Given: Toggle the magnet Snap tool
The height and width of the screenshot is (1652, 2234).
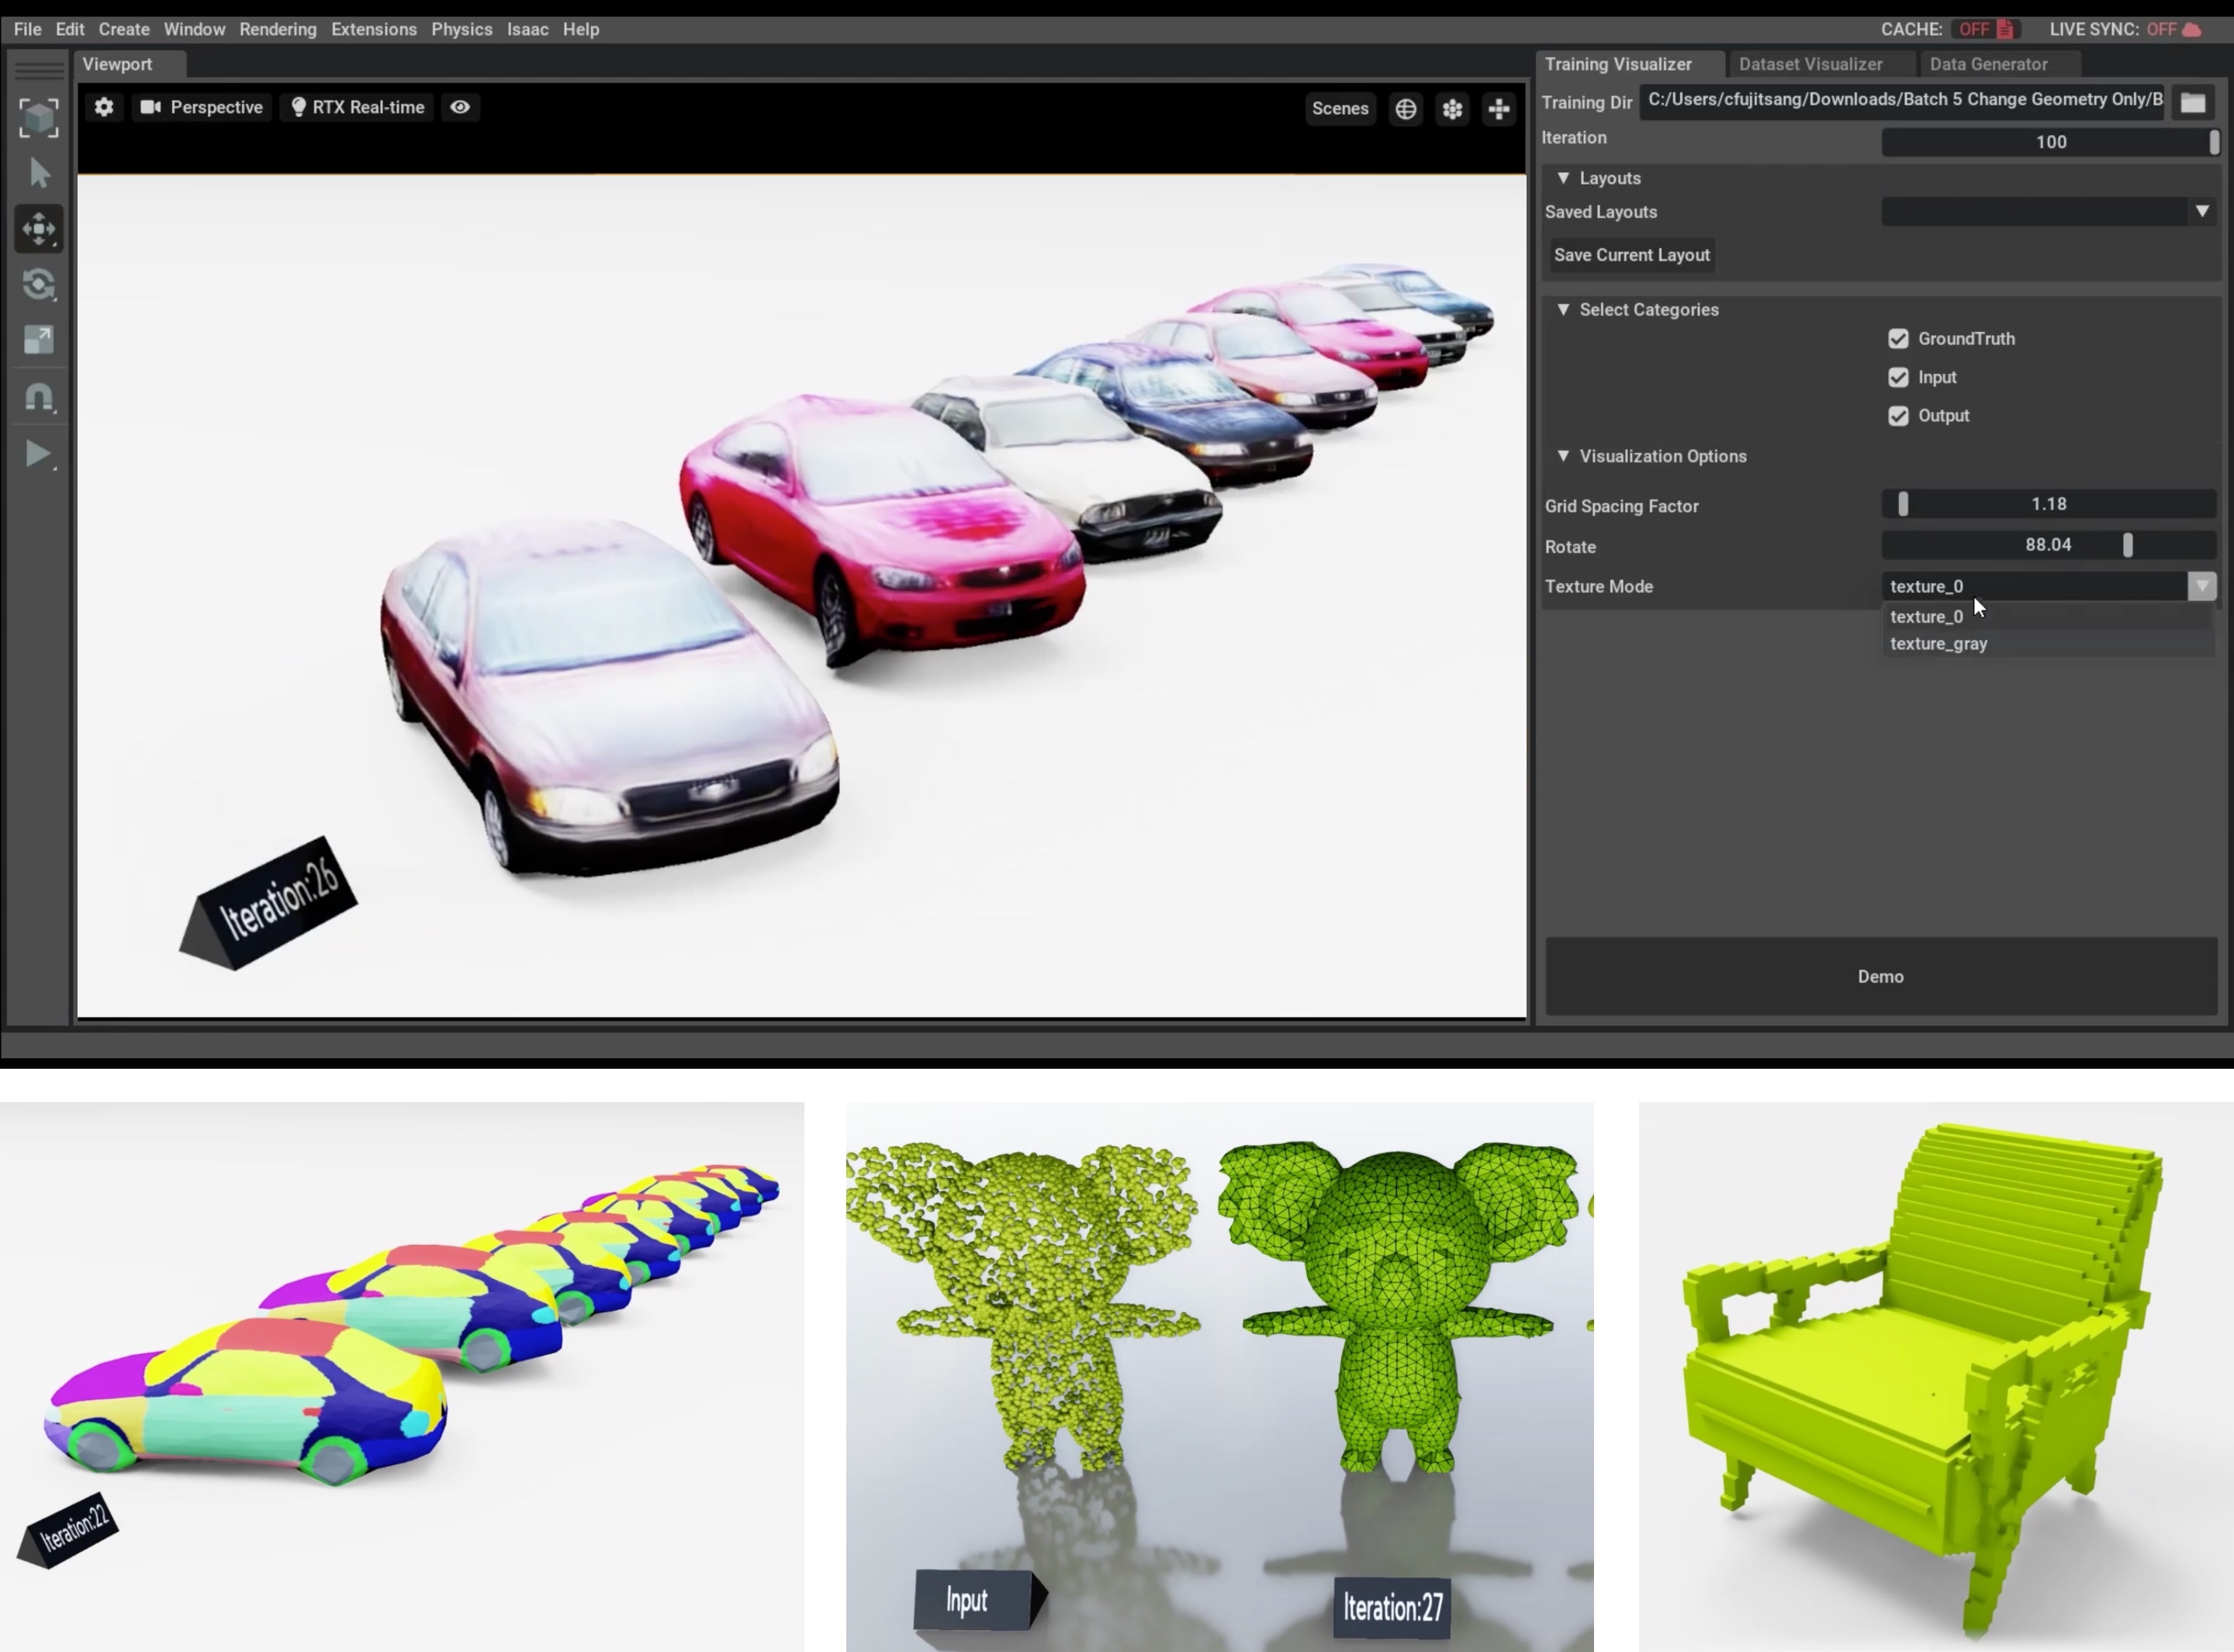Looking at the screenshot, I should (39, 397).
